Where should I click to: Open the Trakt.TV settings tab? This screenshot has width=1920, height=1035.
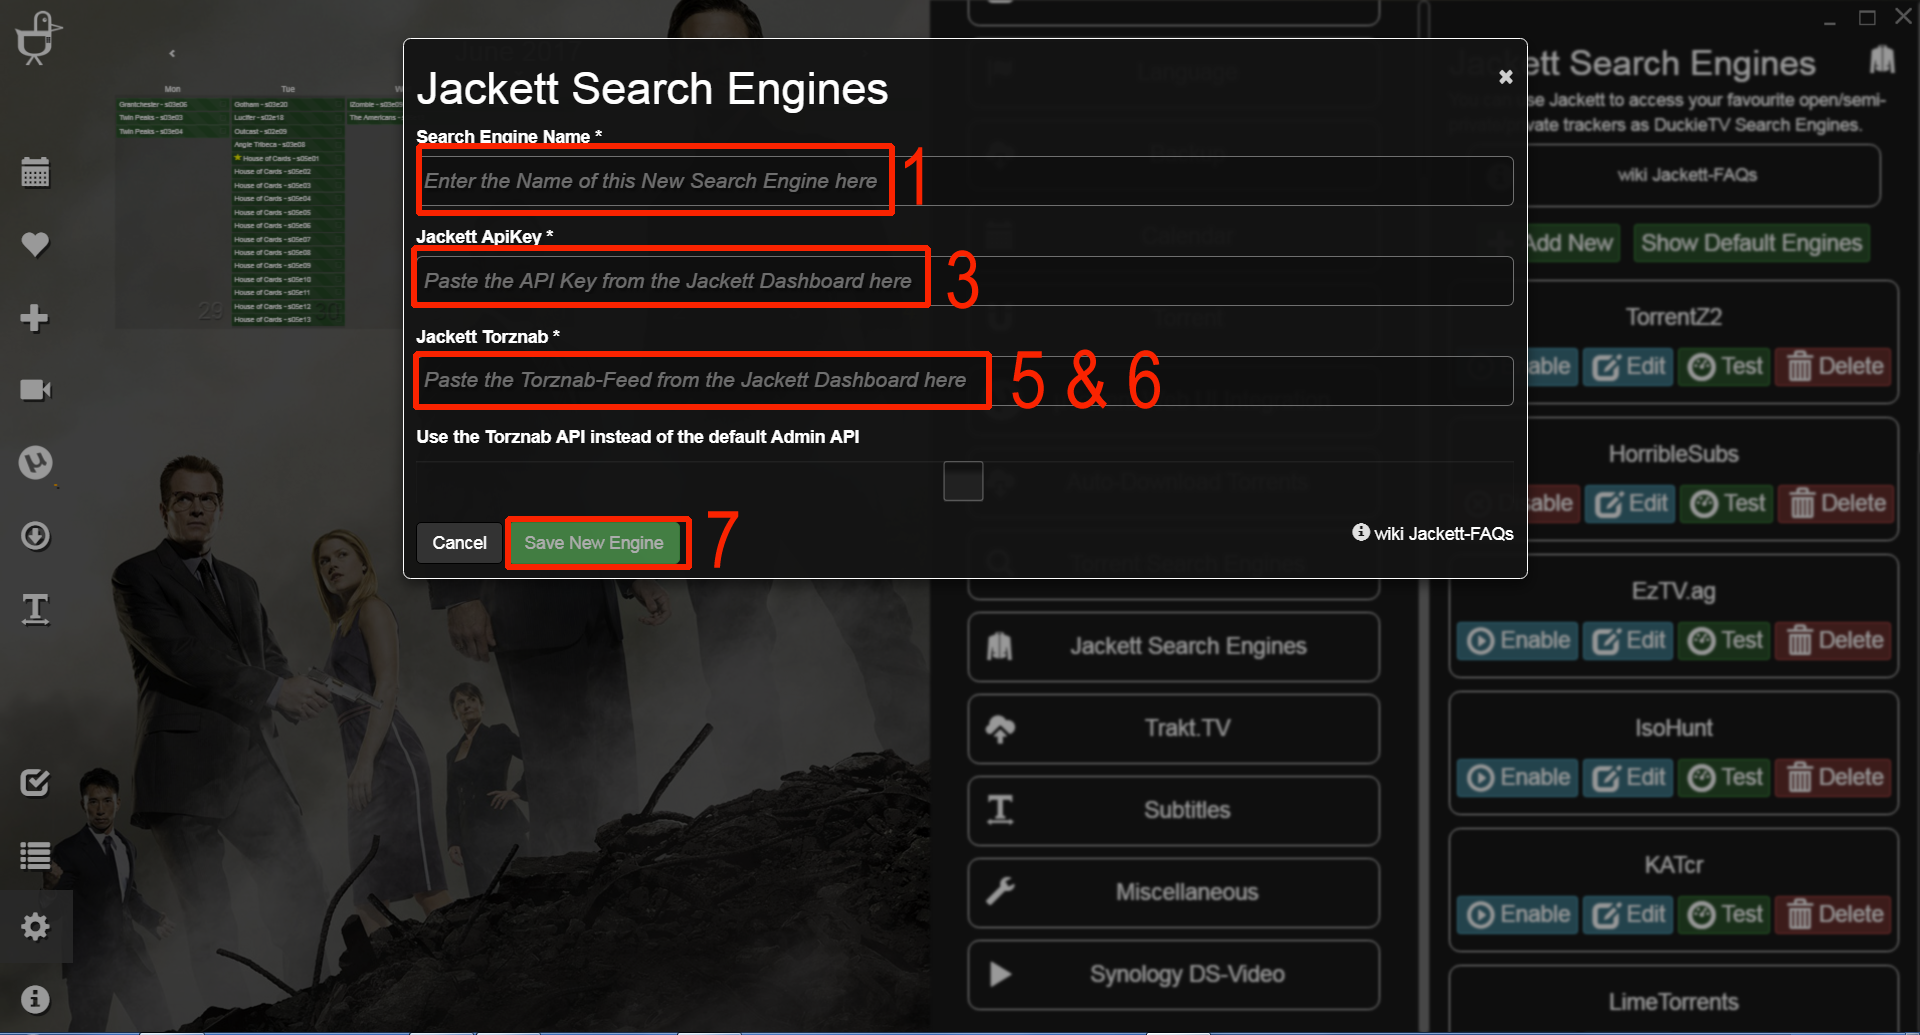coord(1174,728)
